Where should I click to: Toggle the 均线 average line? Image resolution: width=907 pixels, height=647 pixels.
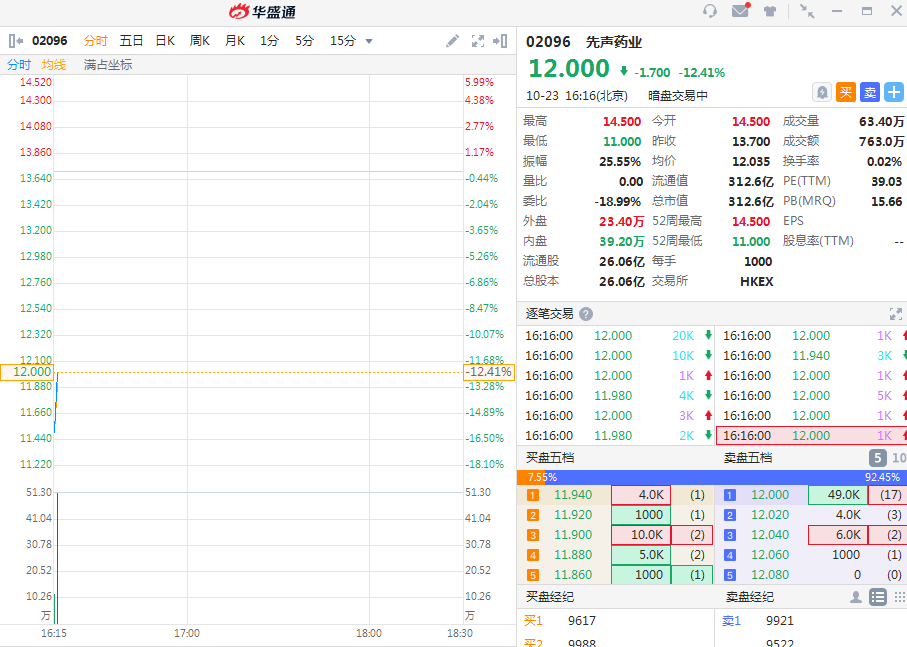[x=53, y=65]
